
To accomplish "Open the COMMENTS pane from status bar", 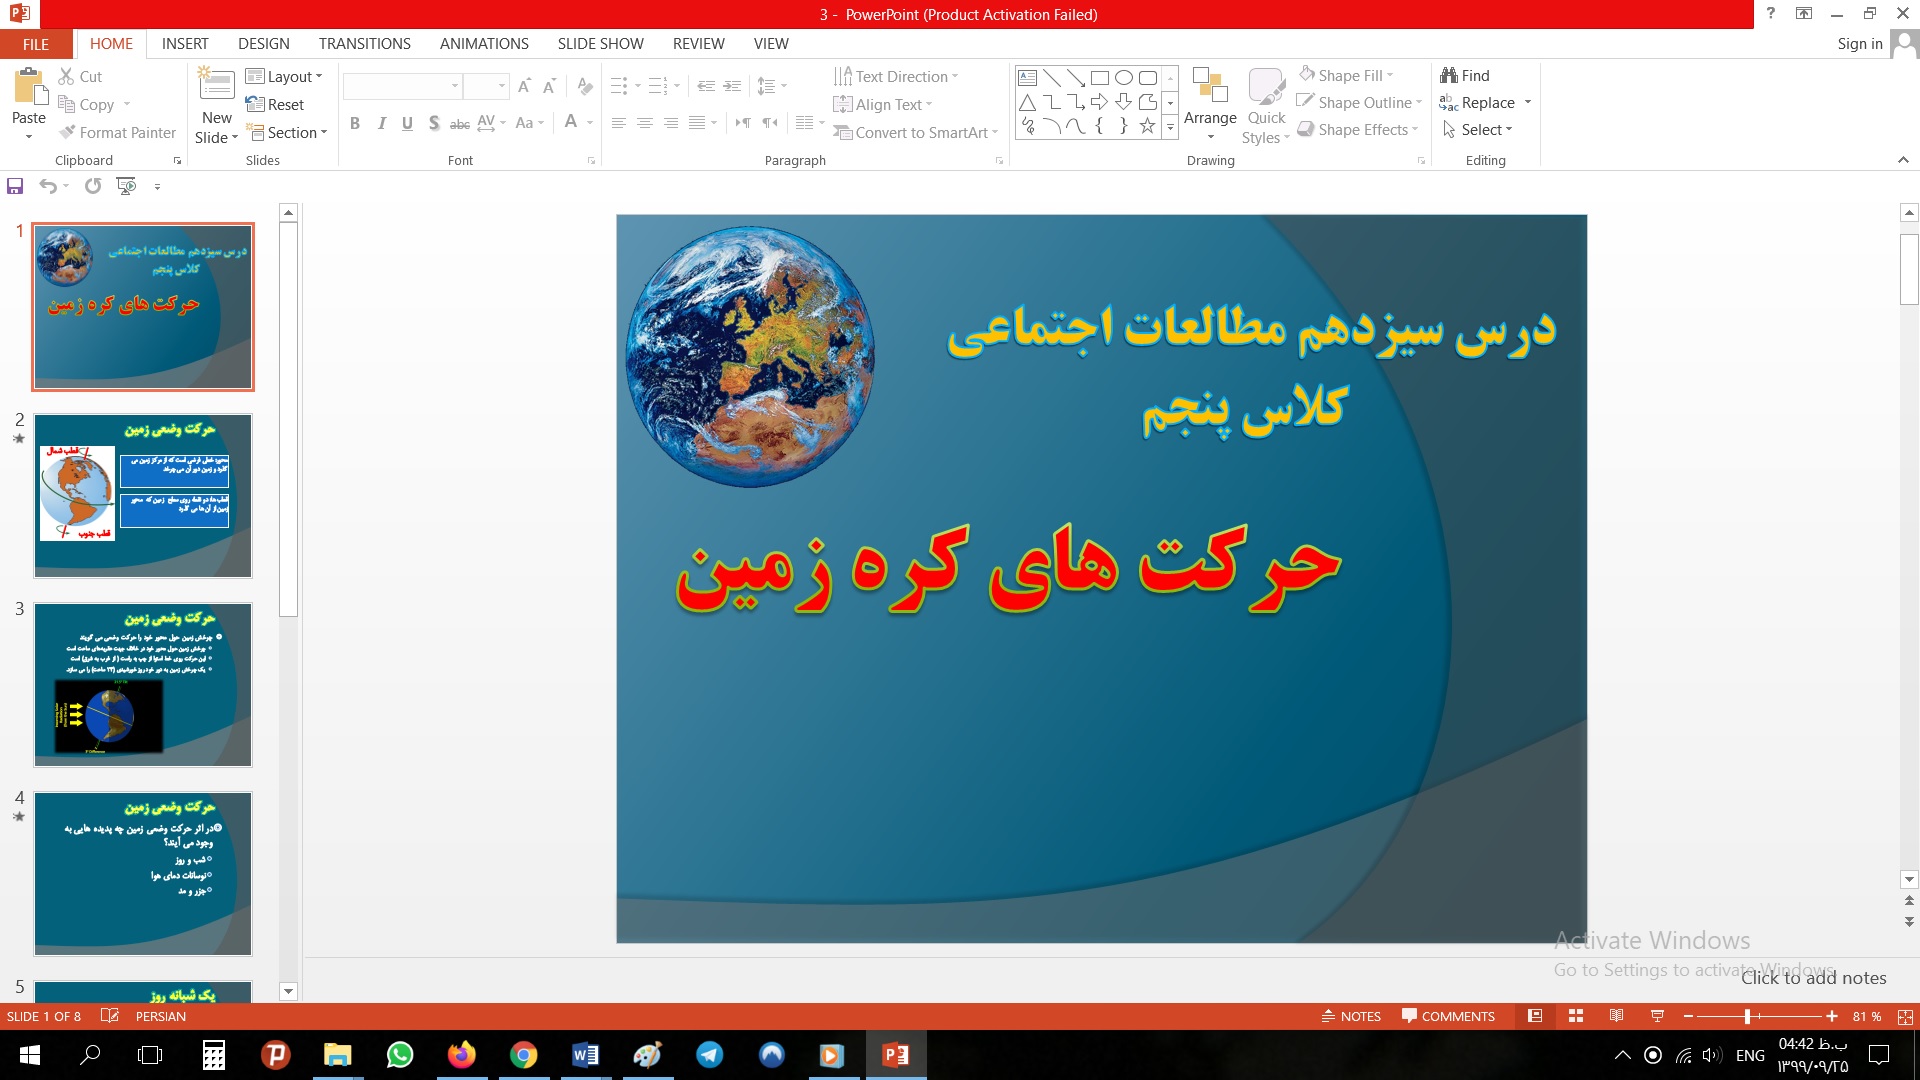I will [x=1447, y=1016].
